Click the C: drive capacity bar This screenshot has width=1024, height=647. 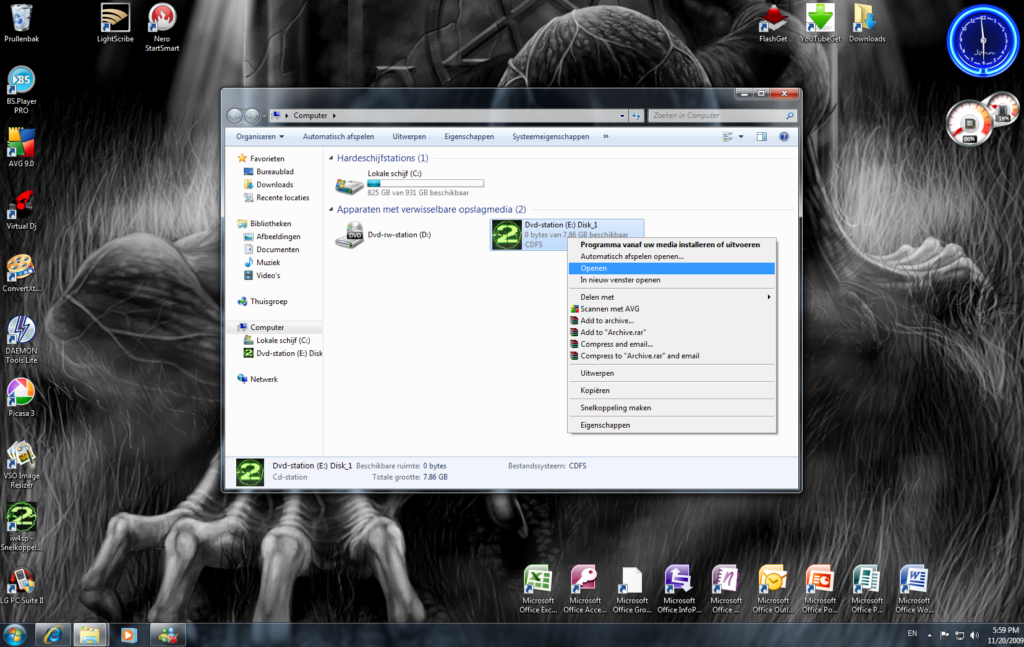[425, 183]
